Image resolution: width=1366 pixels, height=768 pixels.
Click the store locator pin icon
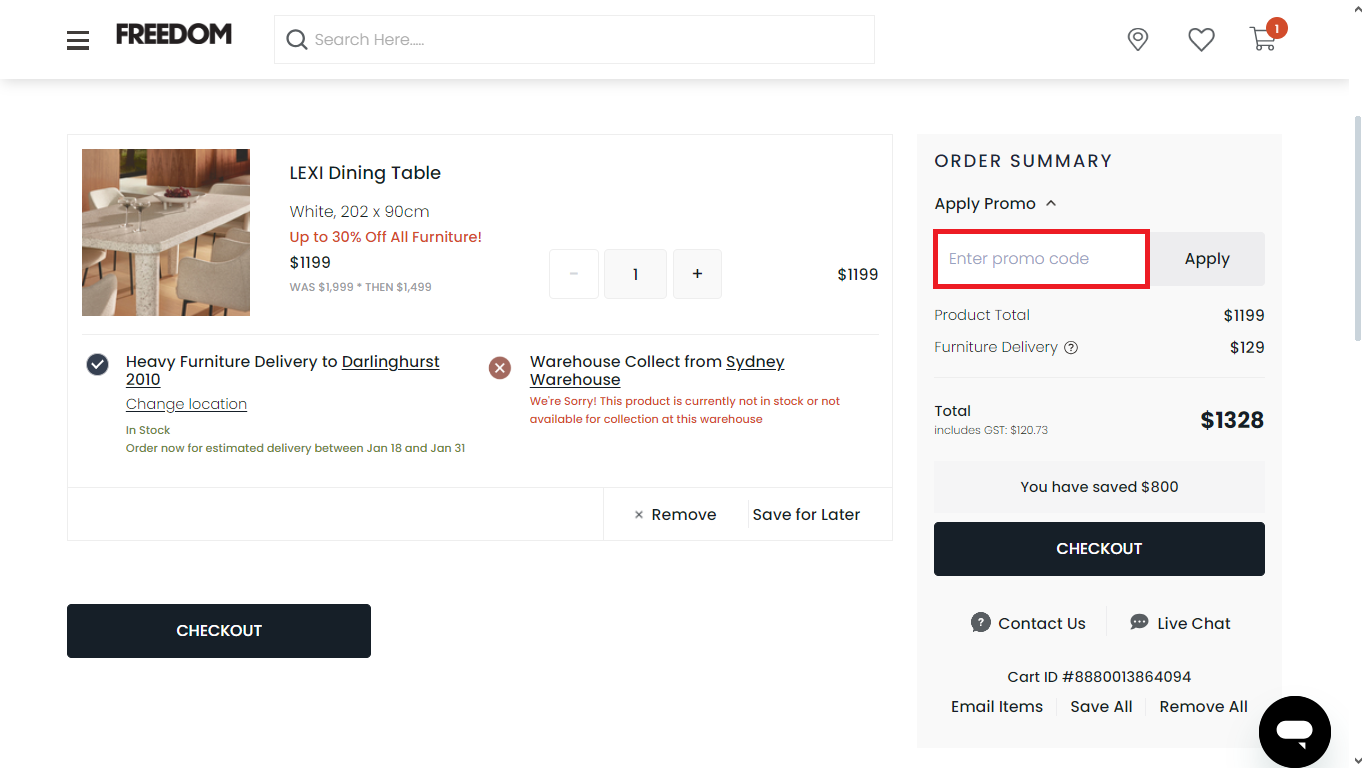pos(1137,39)
